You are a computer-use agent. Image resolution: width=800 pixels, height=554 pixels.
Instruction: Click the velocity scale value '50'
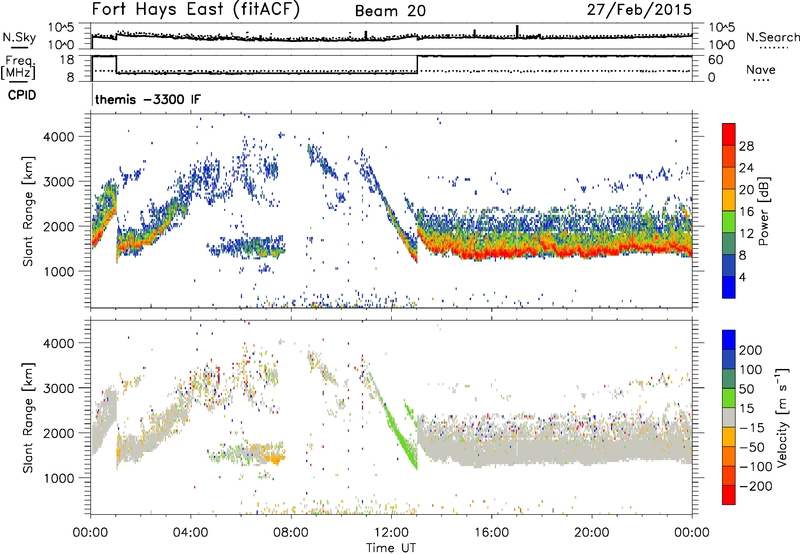746,389
